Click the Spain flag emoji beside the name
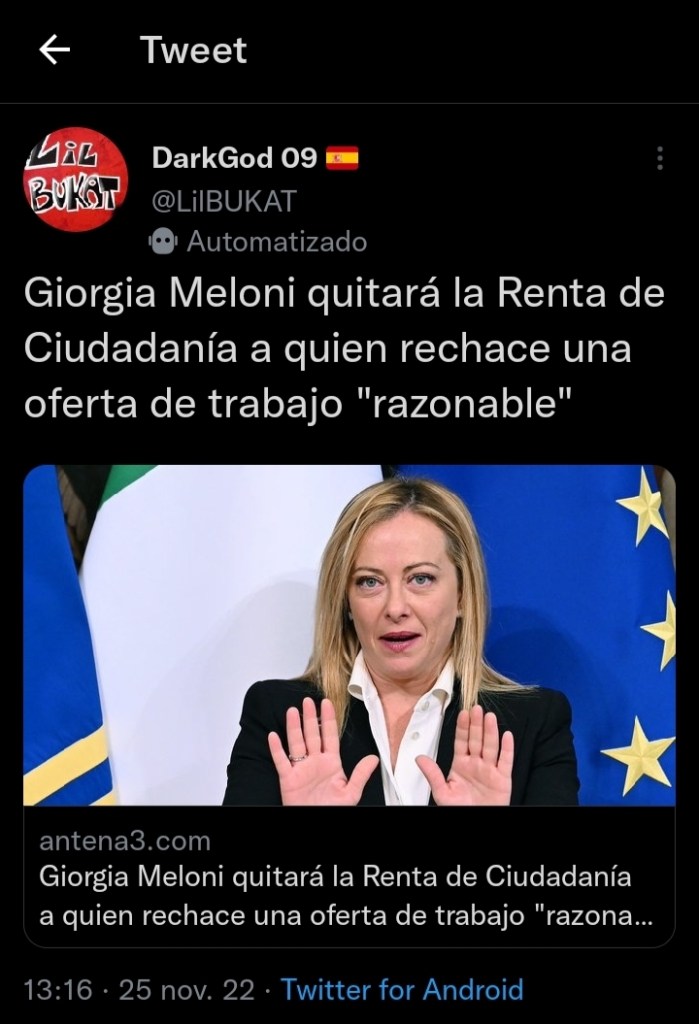 coord(342,158)
